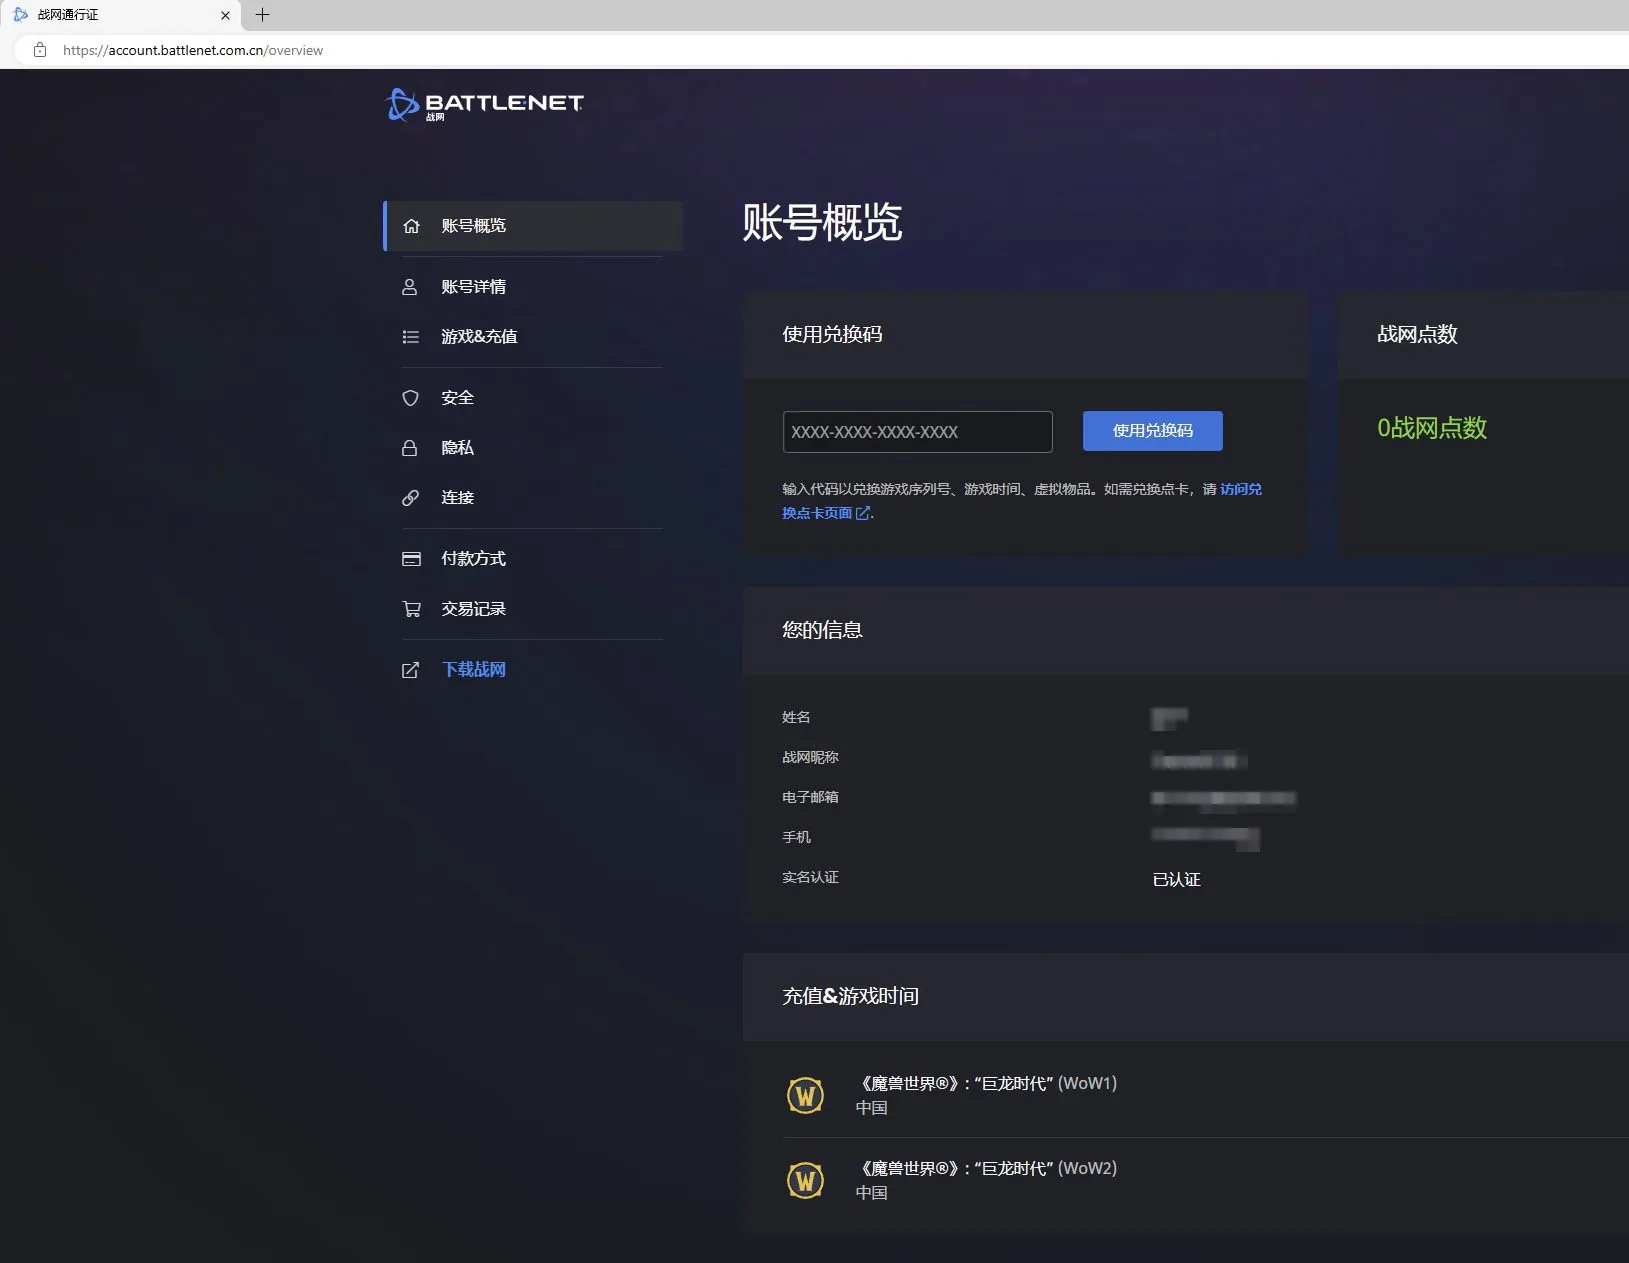Click the lock icon for 隐私
Viewport: 1629px width, 1263px height.
pyautogui.click(x=410, y=448)
